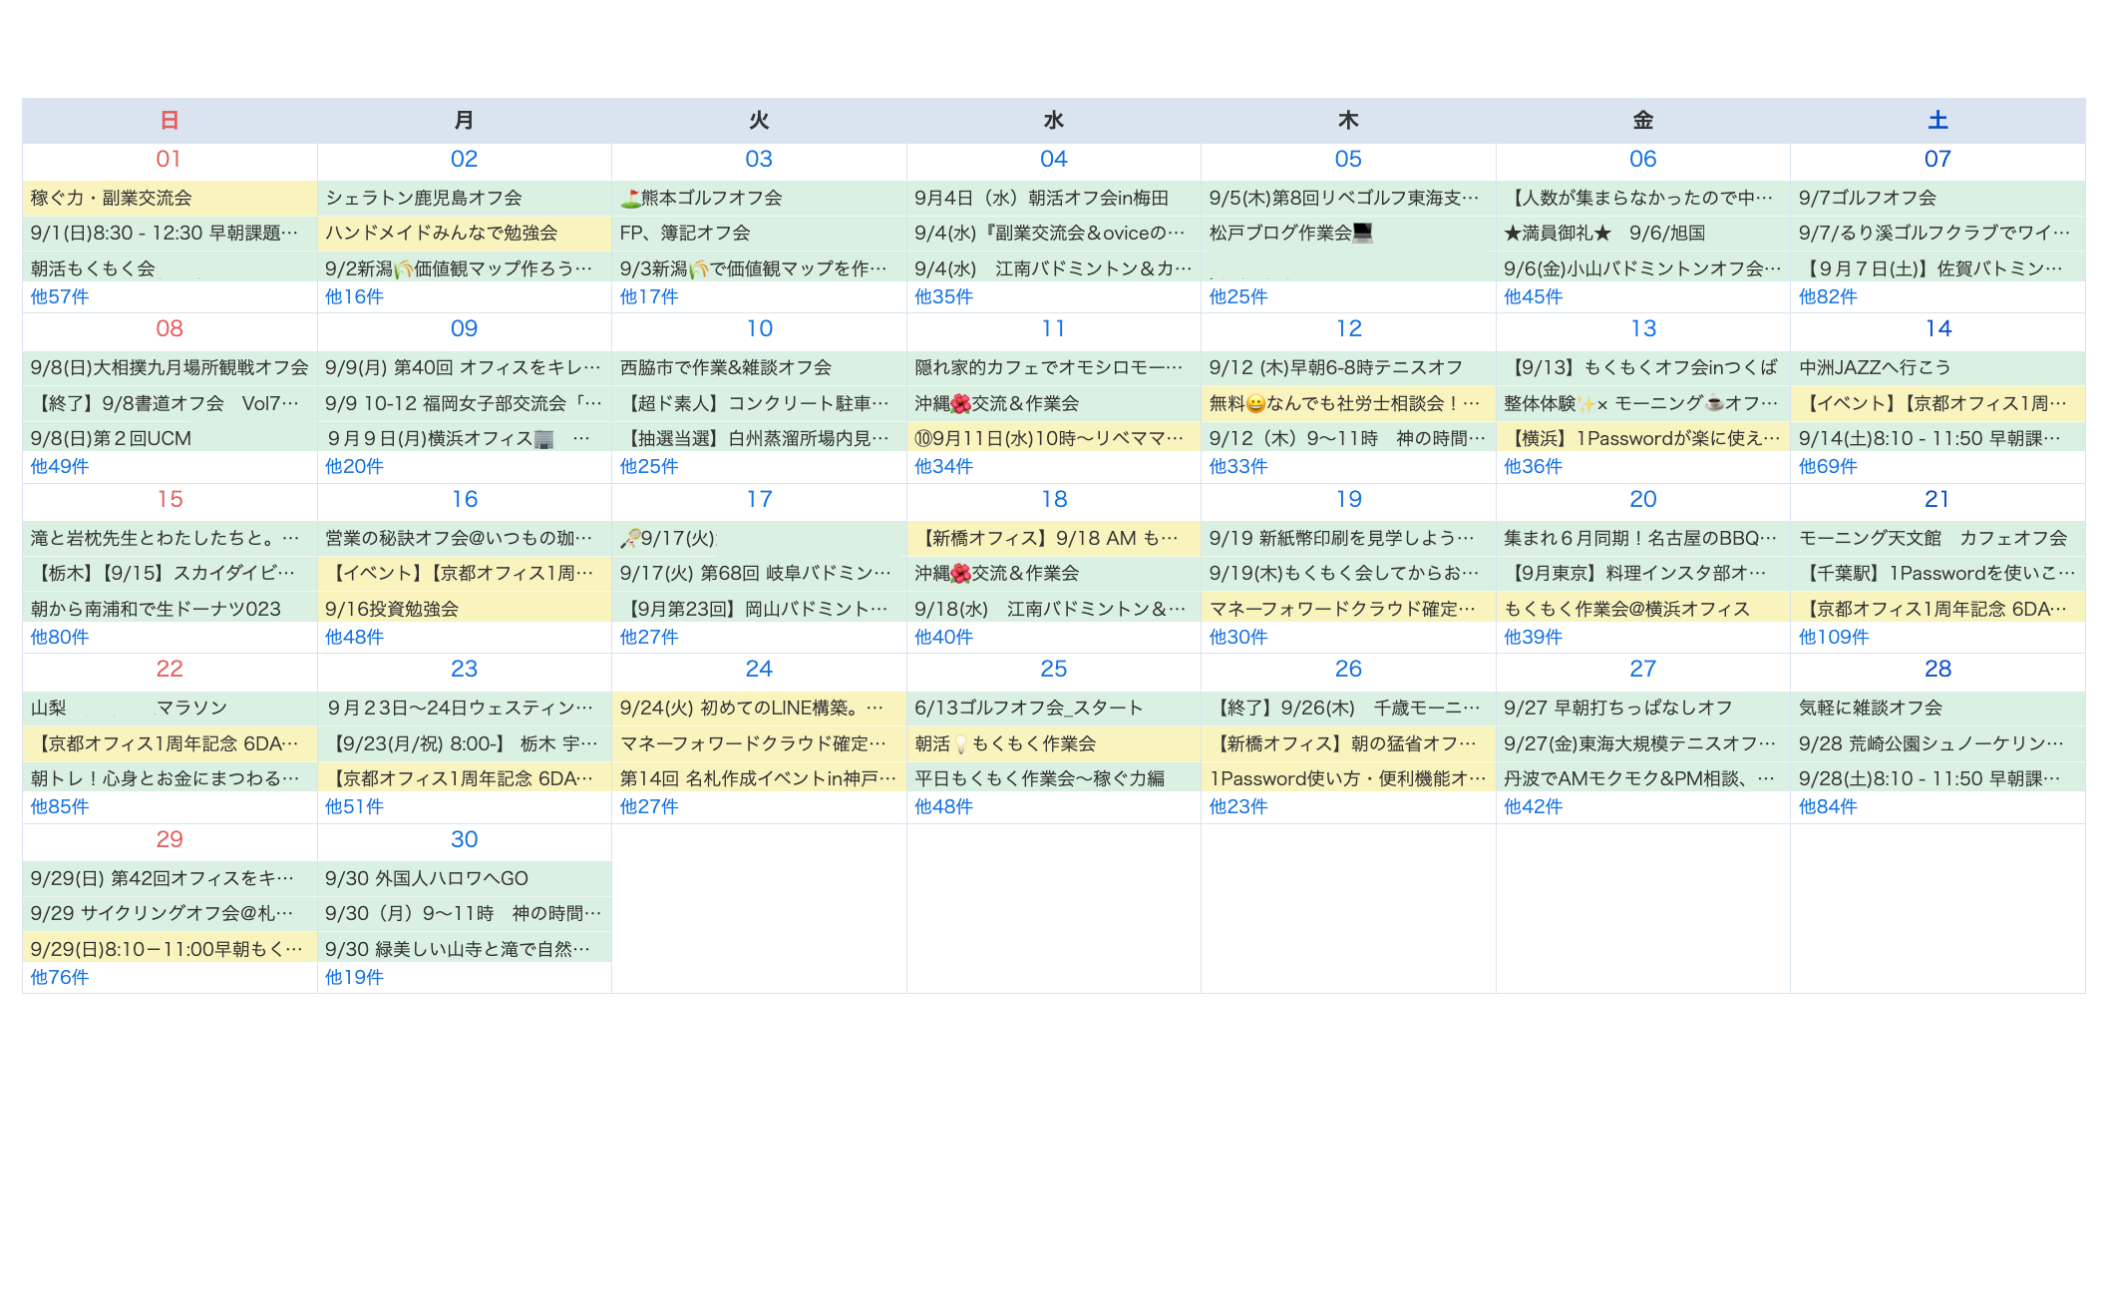Image resolution: width=2106 pixels, height=1302 pixels.
Task: Open the 整体体験×モーニング event on day 13
Action: (x=1640, y=404)
